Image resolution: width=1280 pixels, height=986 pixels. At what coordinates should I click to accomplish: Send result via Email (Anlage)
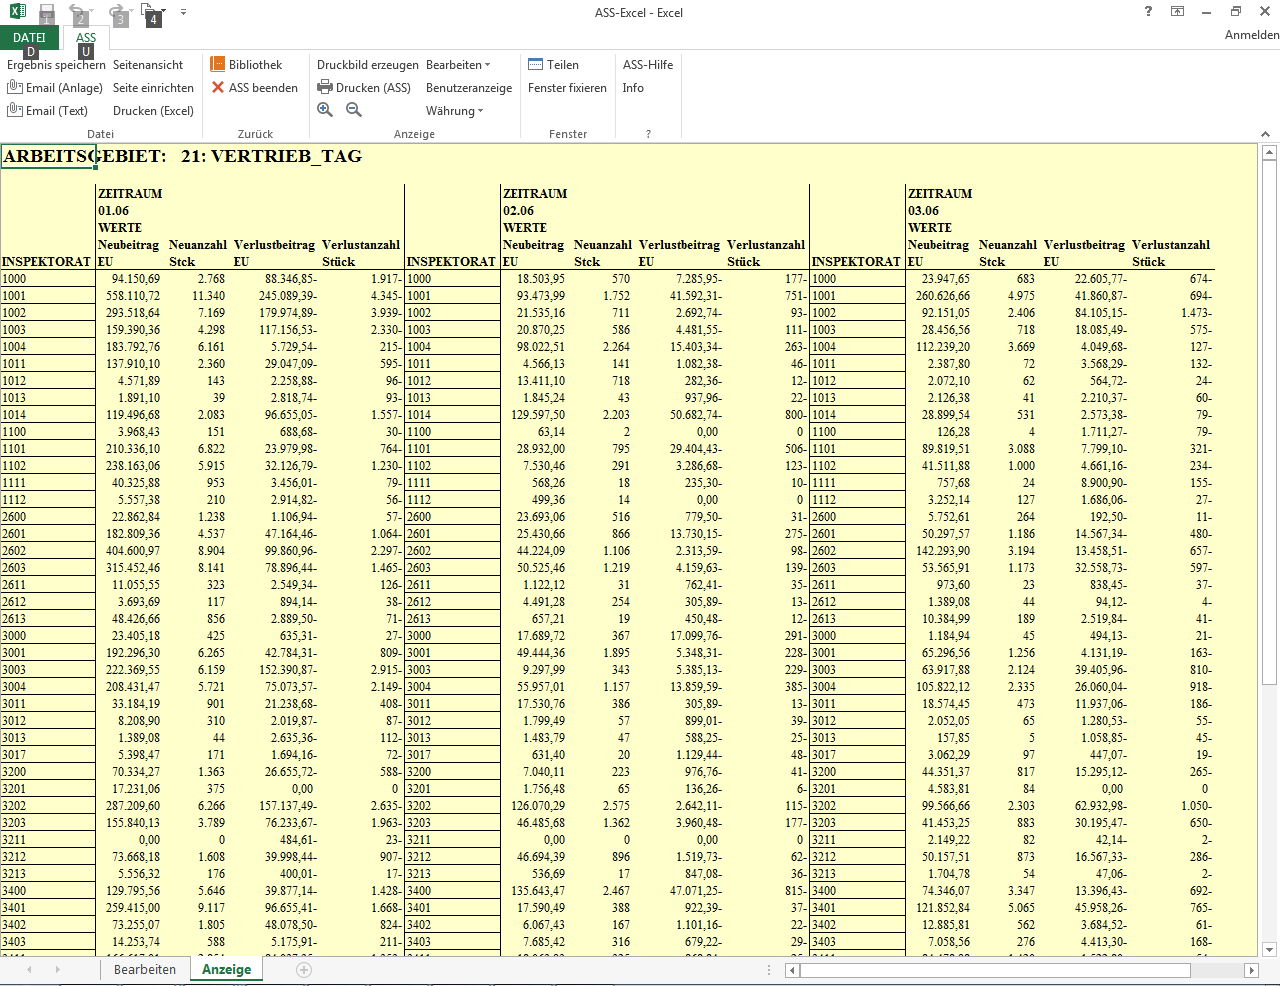click(55, 88)
